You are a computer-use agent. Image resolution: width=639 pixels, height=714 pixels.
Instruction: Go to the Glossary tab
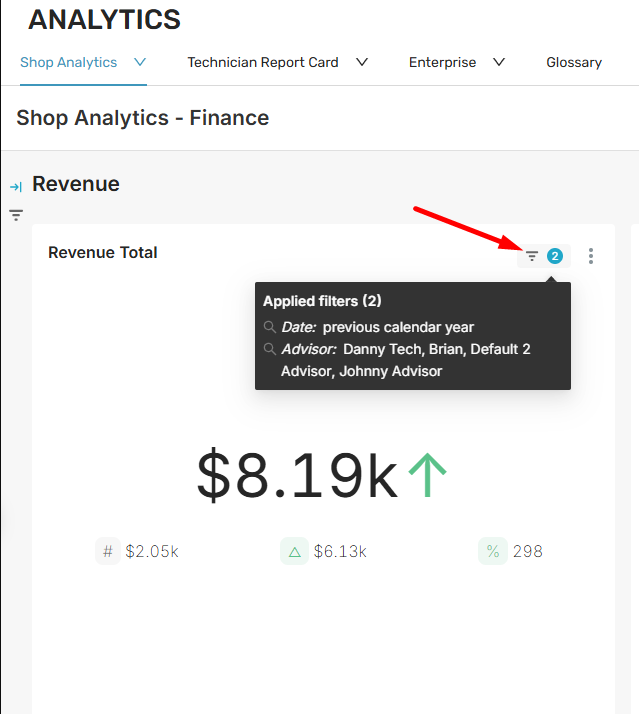574,62
